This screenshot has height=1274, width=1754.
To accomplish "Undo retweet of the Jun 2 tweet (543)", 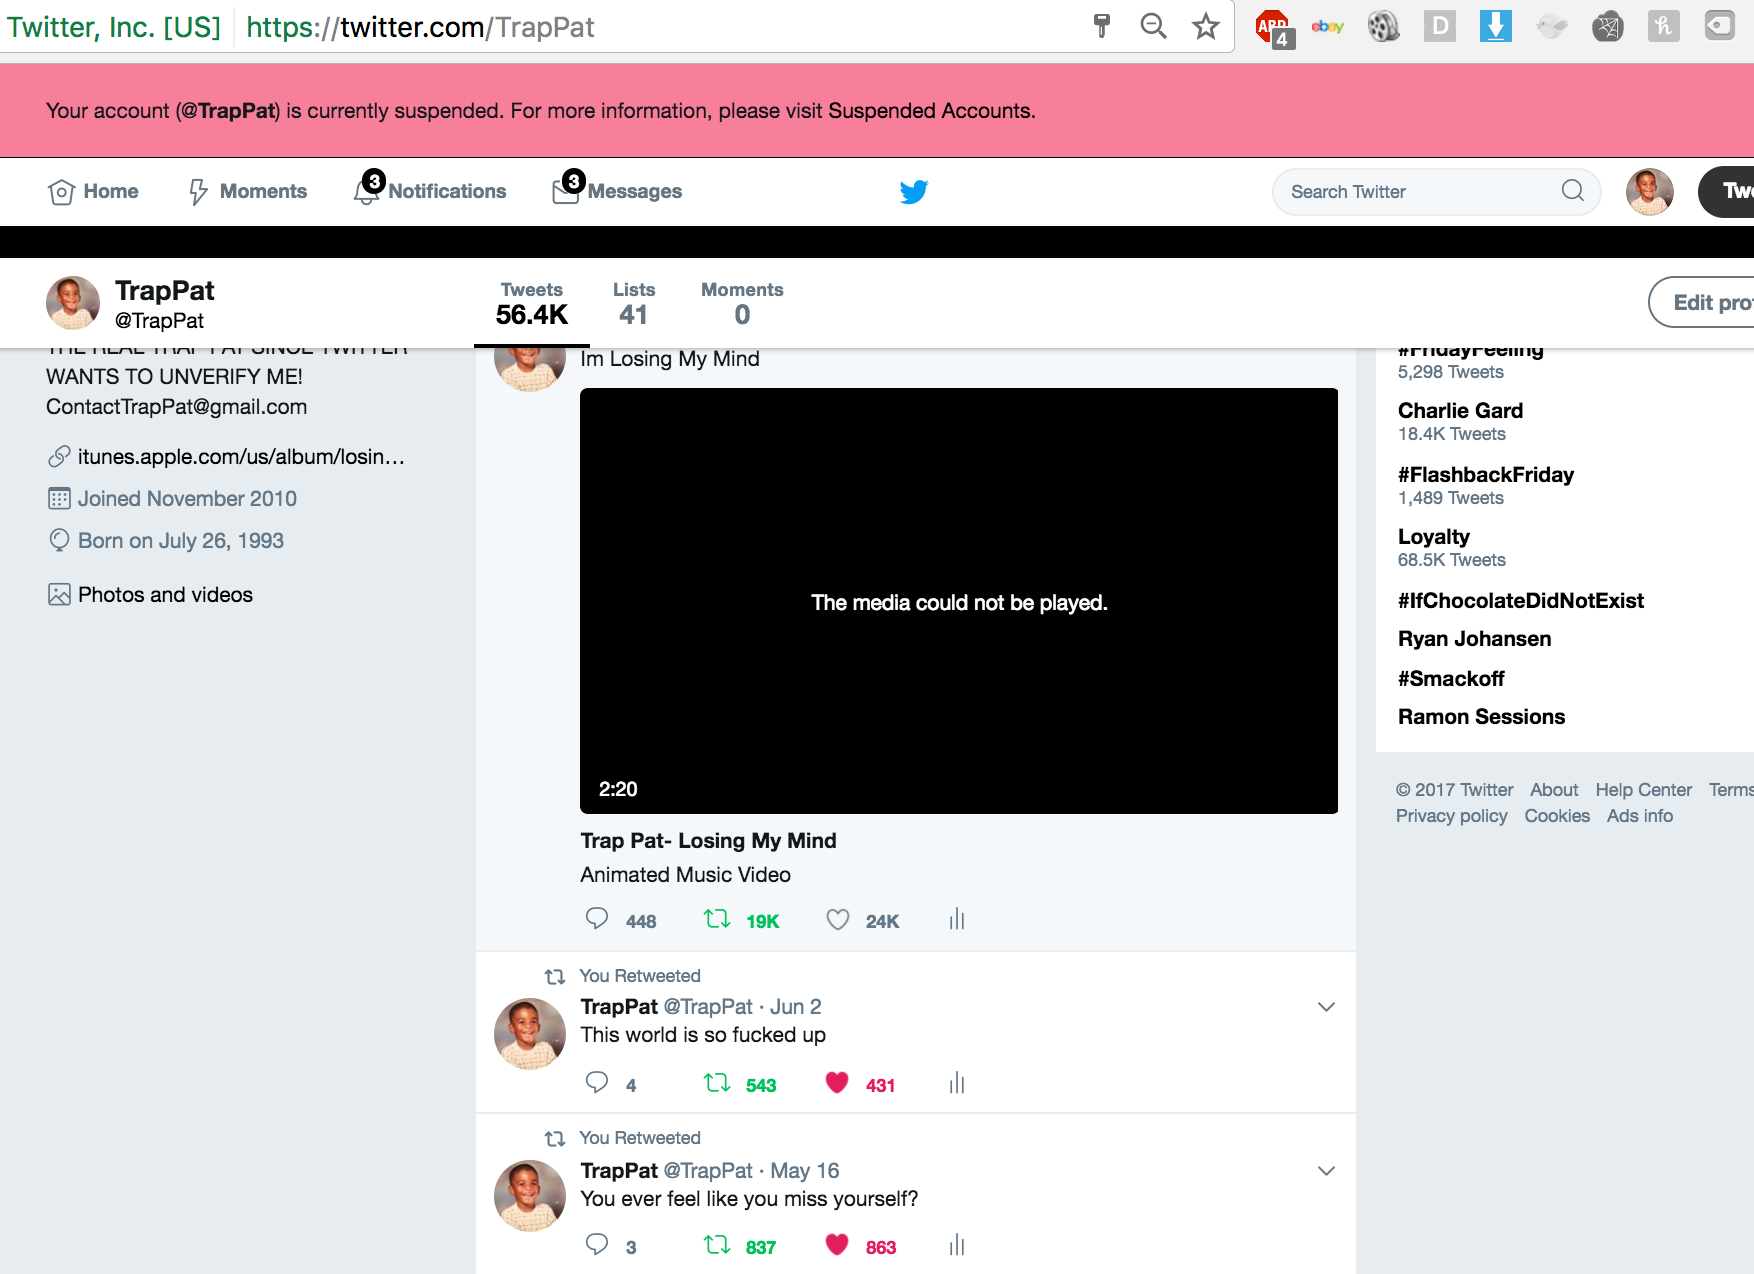I will 717,1083.
